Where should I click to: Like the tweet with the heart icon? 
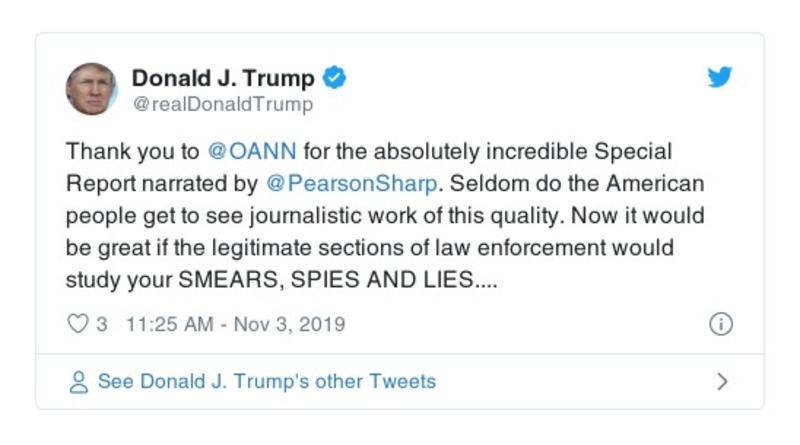pos(77,324)
